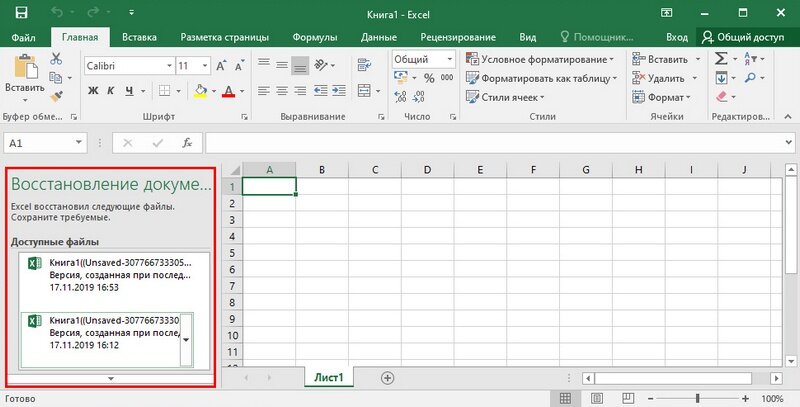800x407 pixels.
Task: Apply percent style format
Action: coord(429,78)
